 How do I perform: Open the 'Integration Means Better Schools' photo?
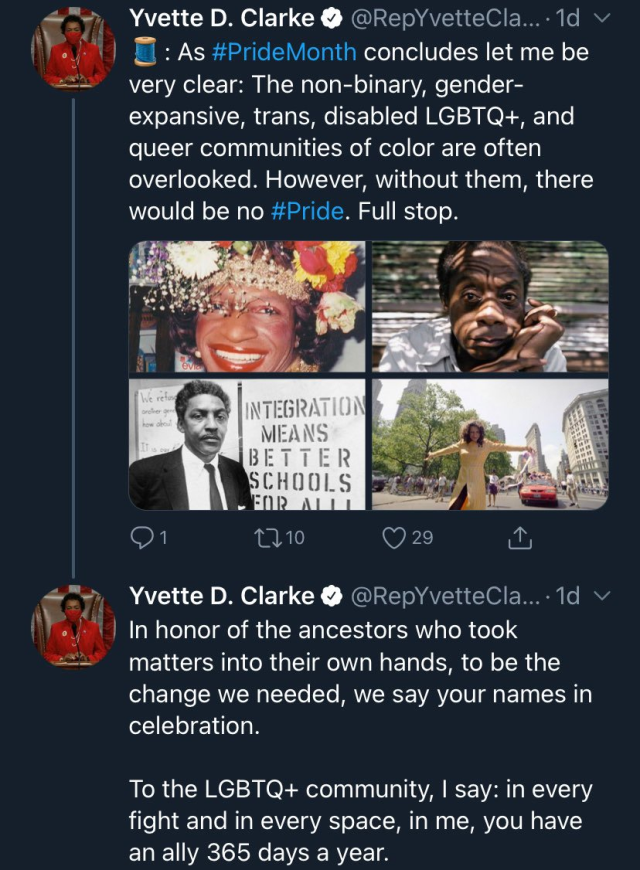tap(247, 443)
